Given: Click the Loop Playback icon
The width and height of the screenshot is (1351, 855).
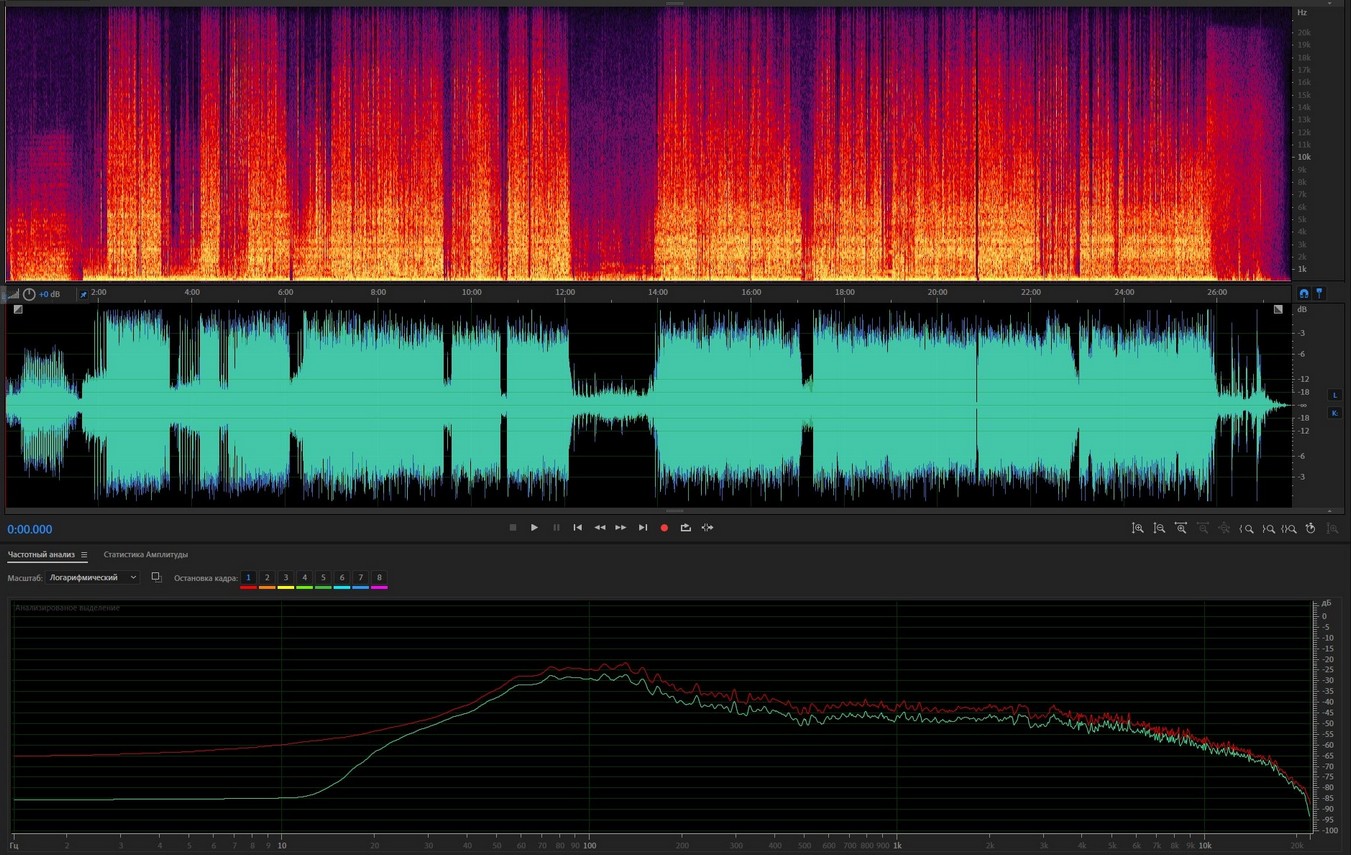Looking at the screenshot, I should (686, 528).
